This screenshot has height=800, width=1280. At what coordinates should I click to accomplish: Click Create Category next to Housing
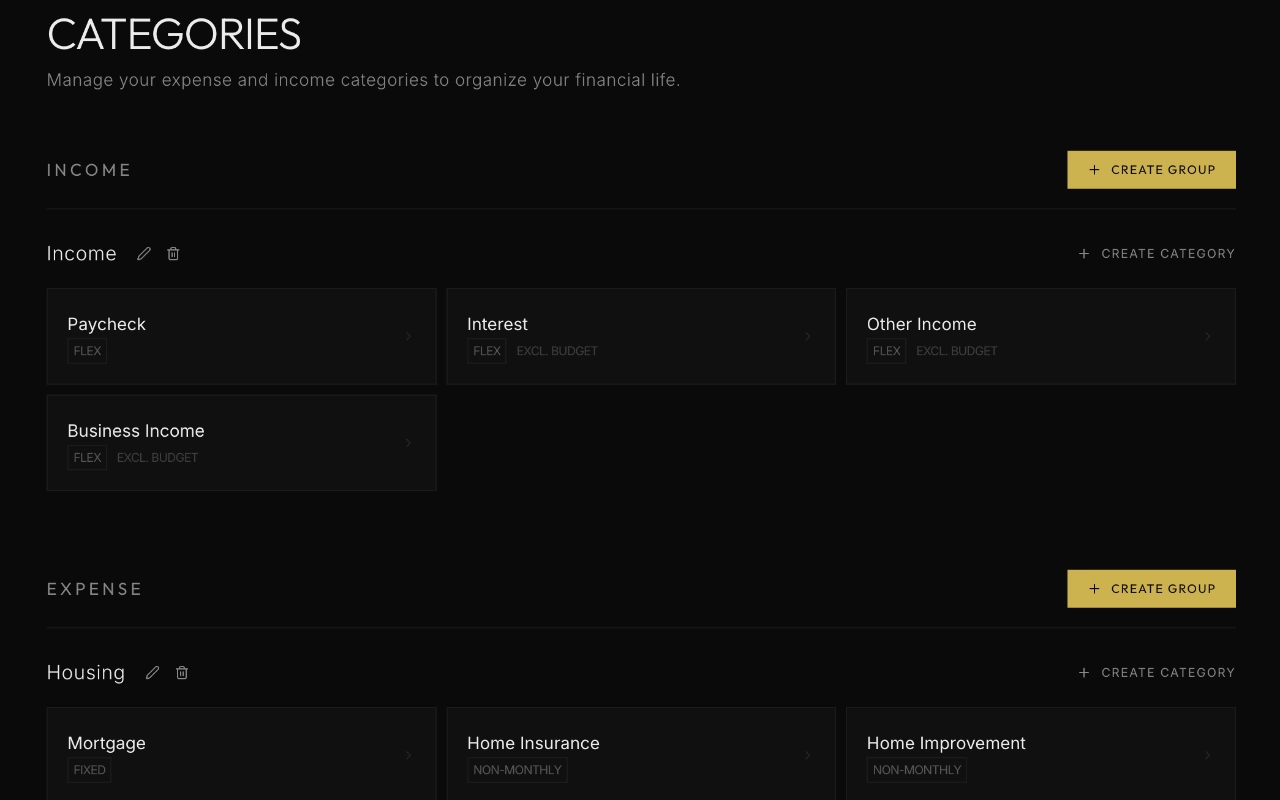(1168, 672)
